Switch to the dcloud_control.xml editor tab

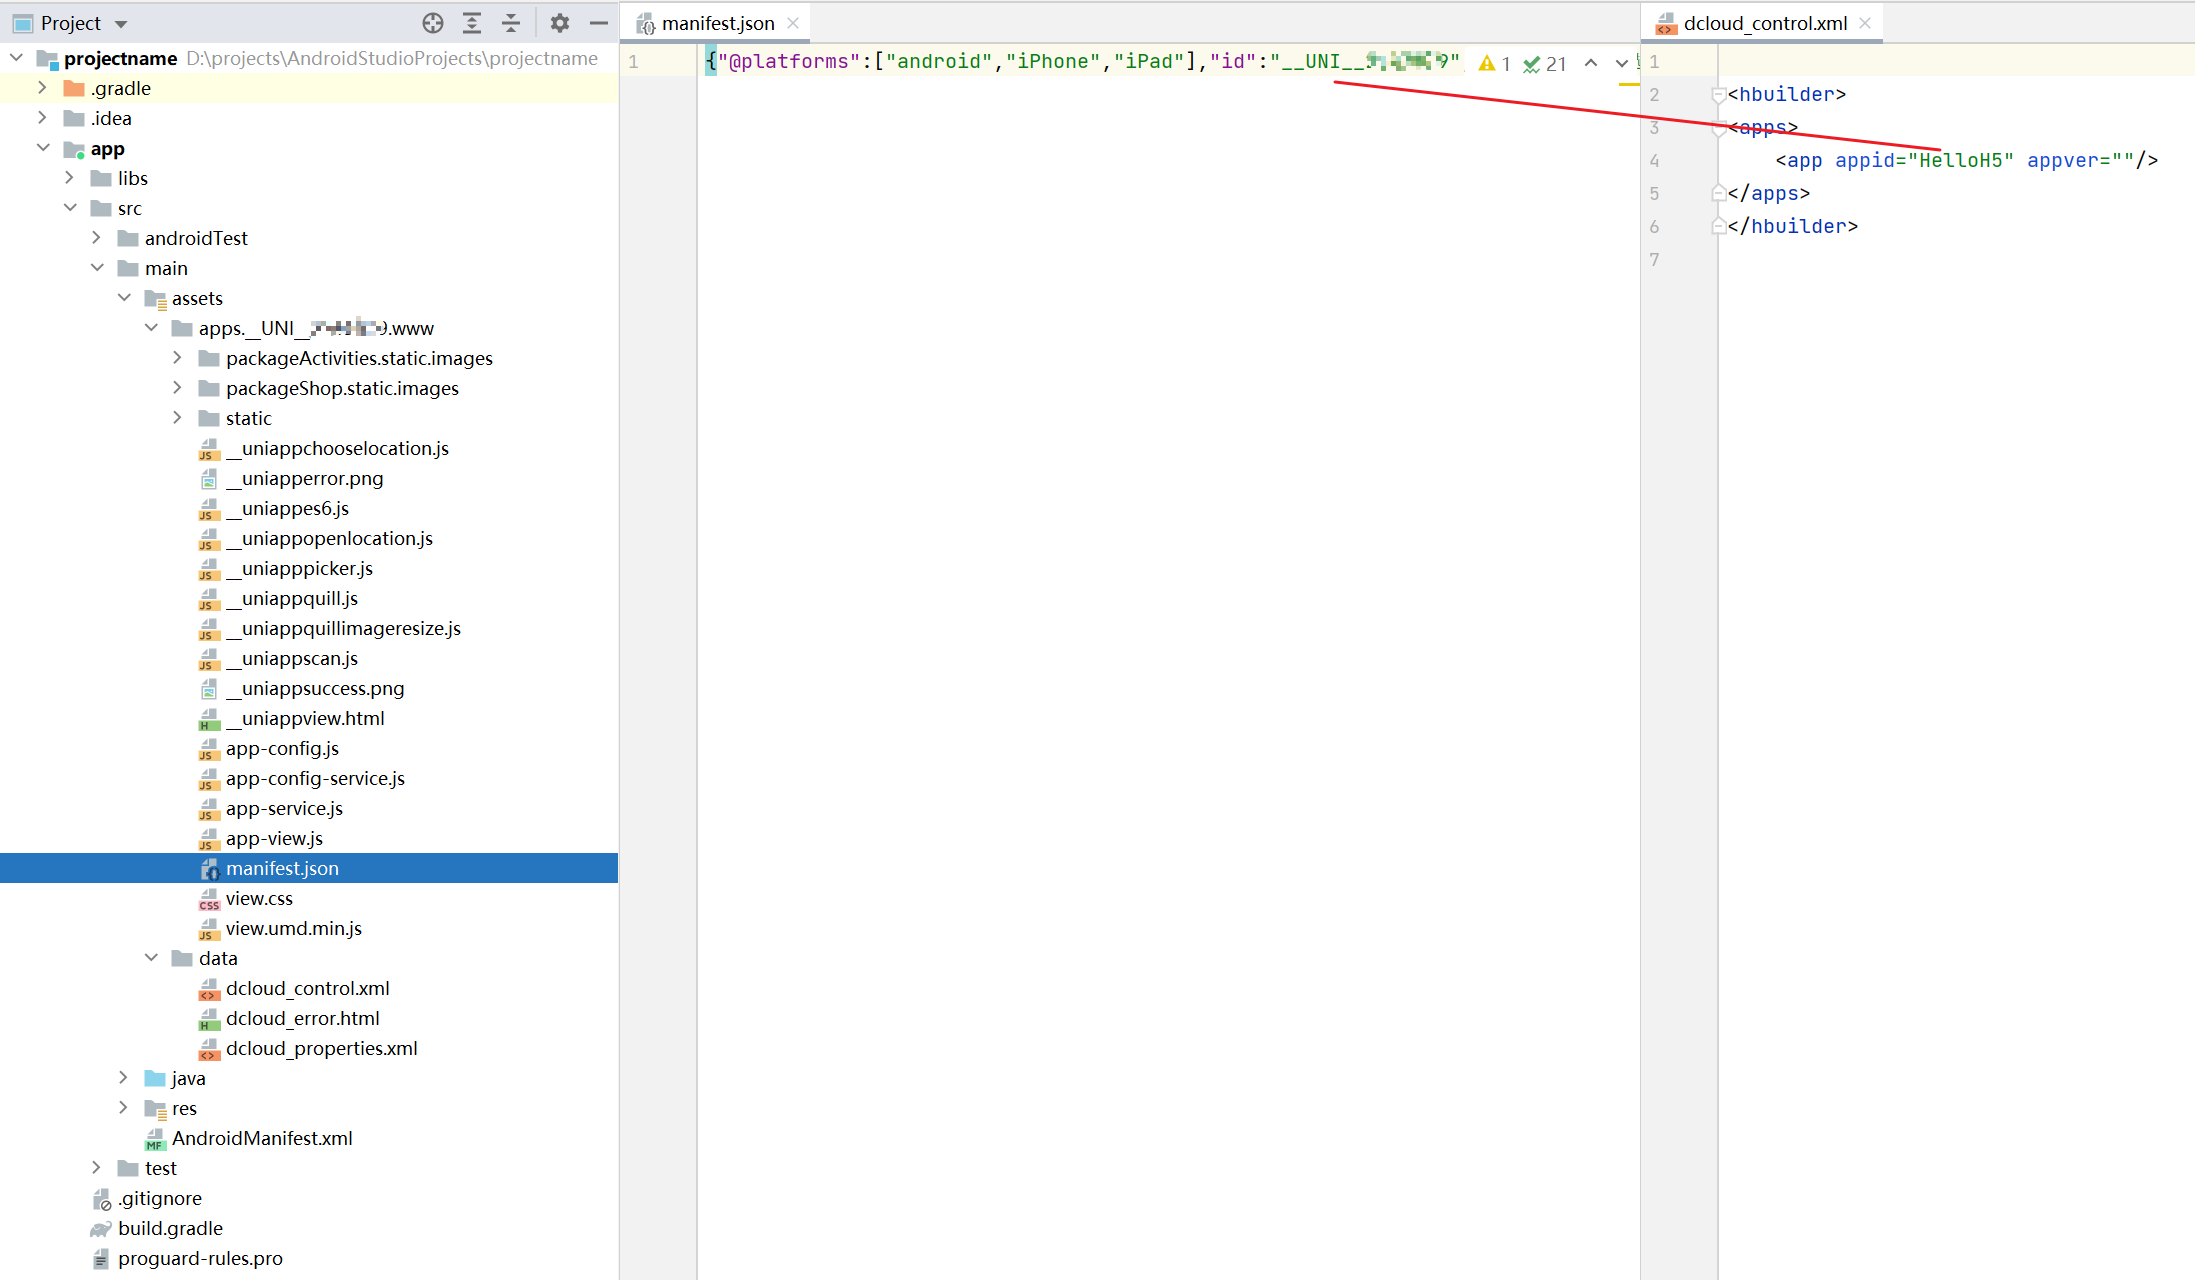(1764, 23)
